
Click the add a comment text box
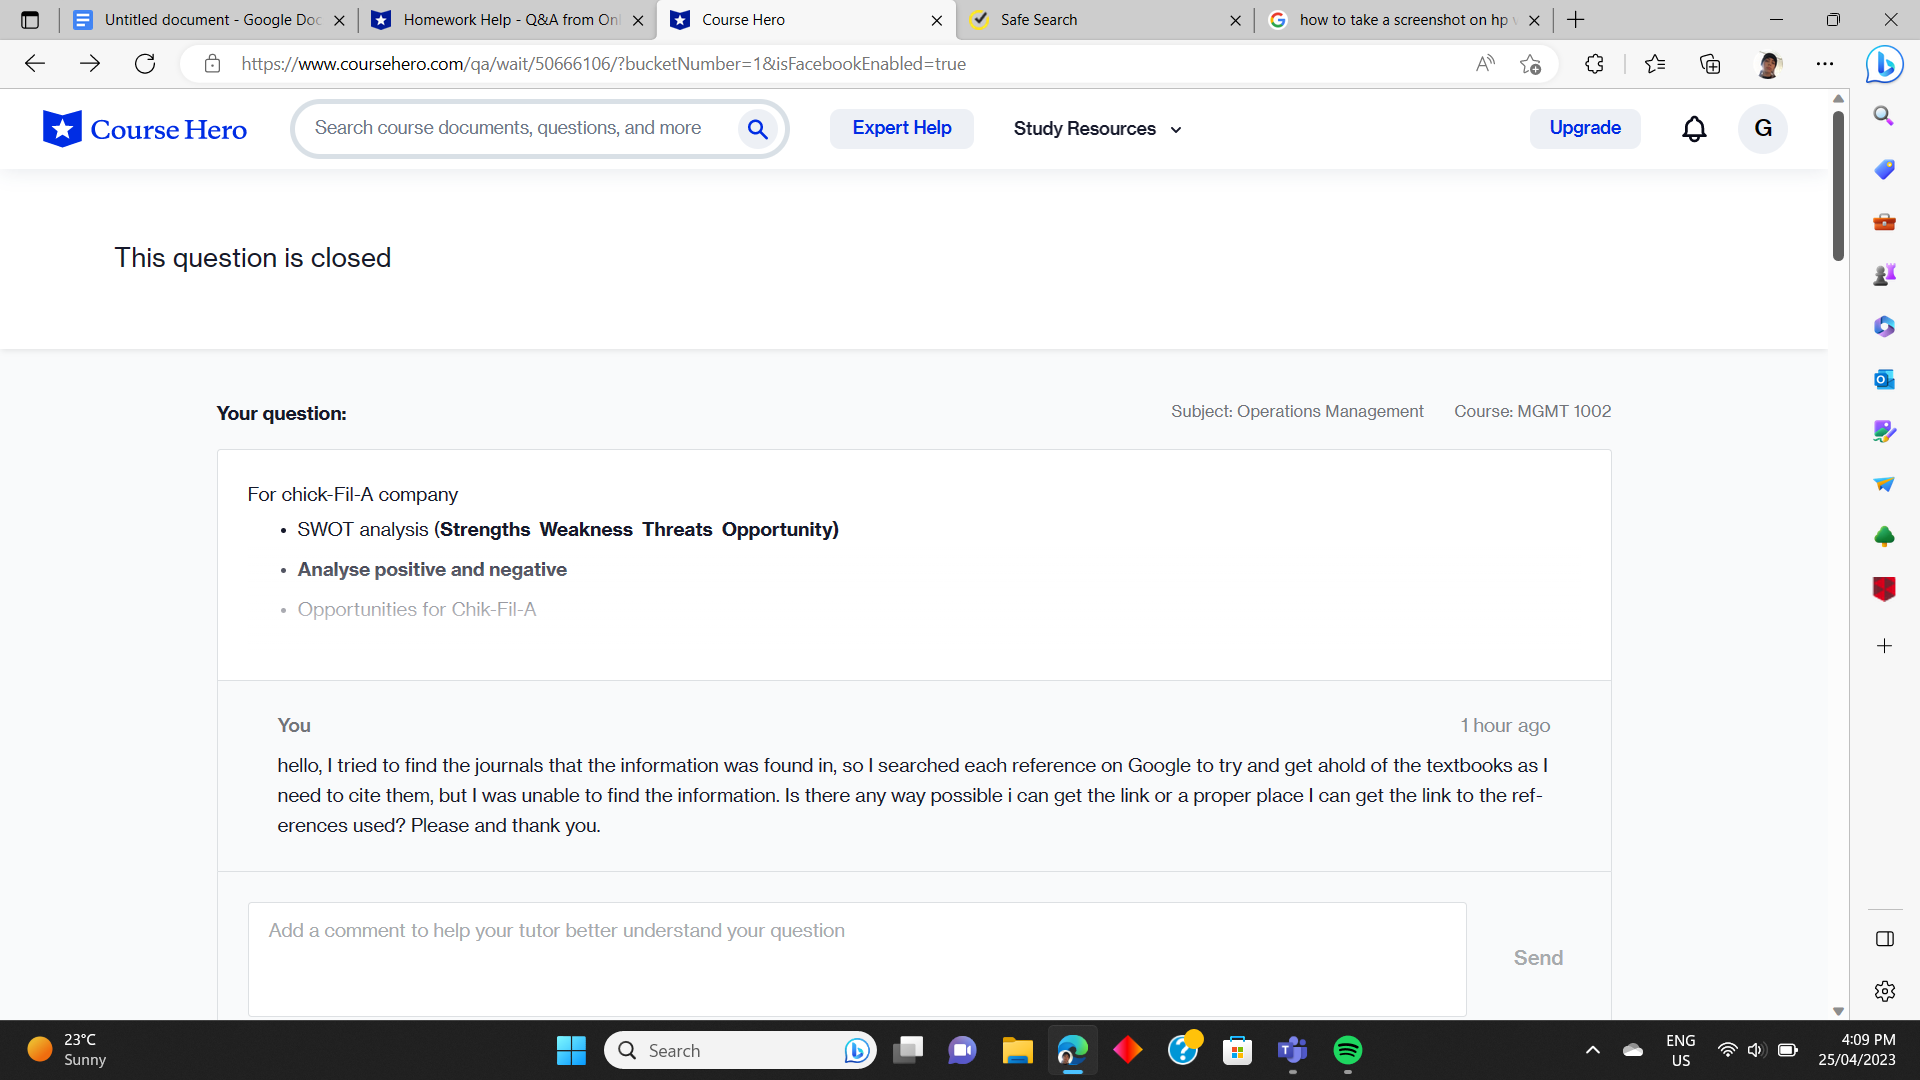pyautogui.click(x=856, y=958)
